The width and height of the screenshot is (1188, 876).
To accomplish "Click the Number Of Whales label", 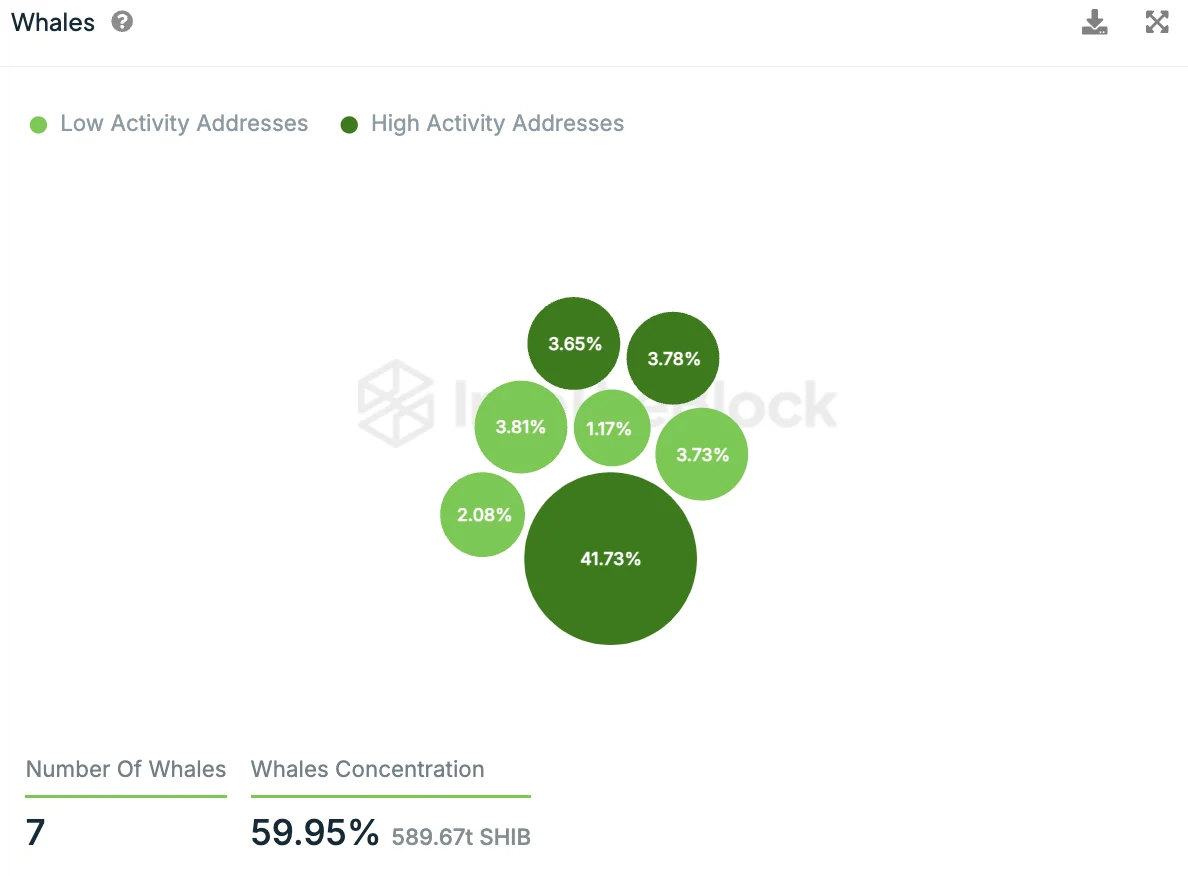I will pos(126,769).
